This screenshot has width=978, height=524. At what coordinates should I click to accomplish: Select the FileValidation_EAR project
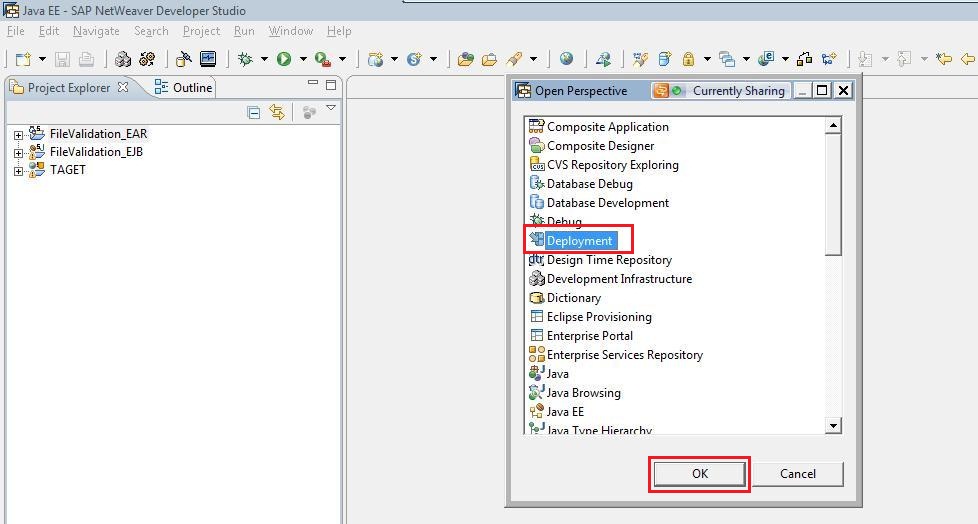point(99,133)
